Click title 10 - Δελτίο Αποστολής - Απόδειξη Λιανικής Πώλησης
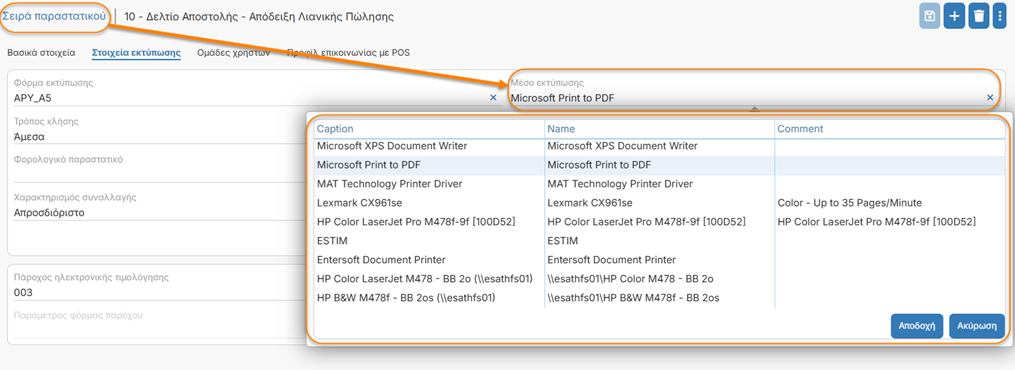The height and width of the screenshot is (370, 1015). [x=258, y=16]
